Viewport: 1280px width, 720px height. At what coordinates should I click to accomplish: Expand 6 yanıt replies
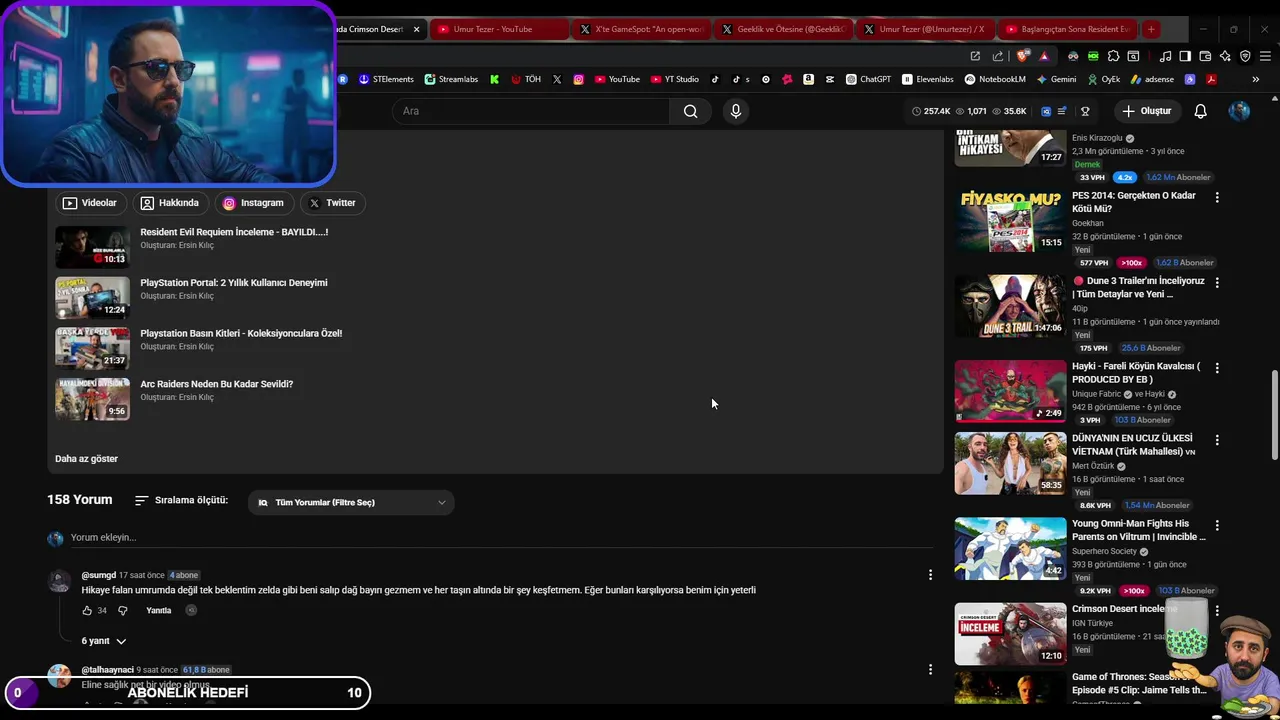[104, 641]
